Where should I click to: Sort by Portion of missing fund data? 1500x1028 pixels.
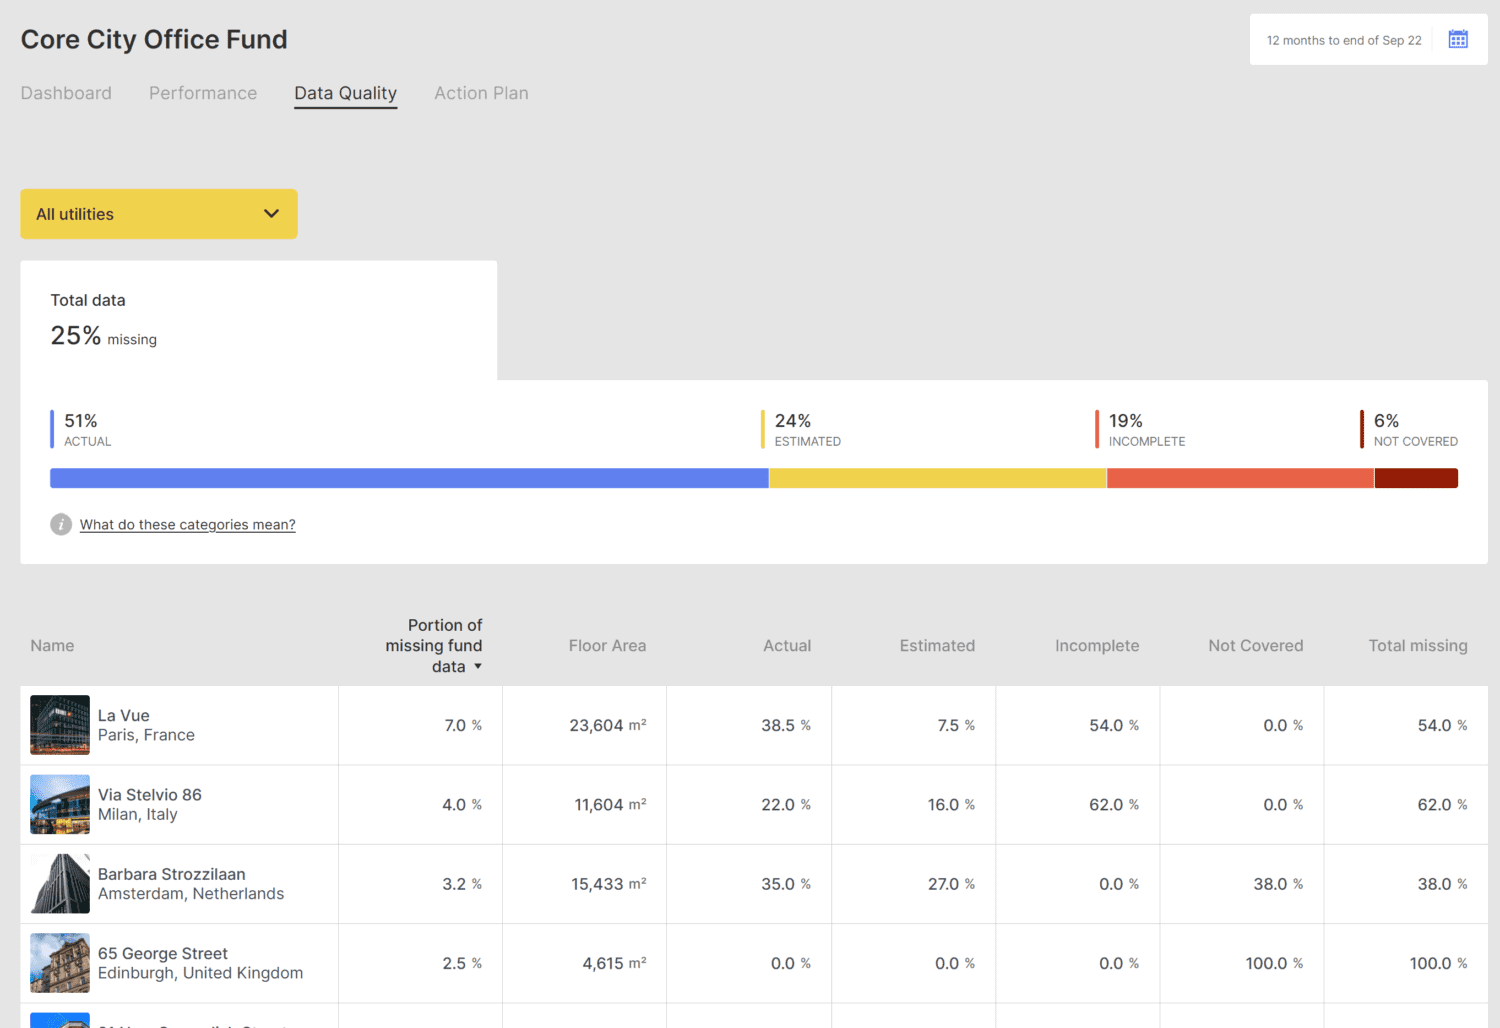(x=434, y=646)
